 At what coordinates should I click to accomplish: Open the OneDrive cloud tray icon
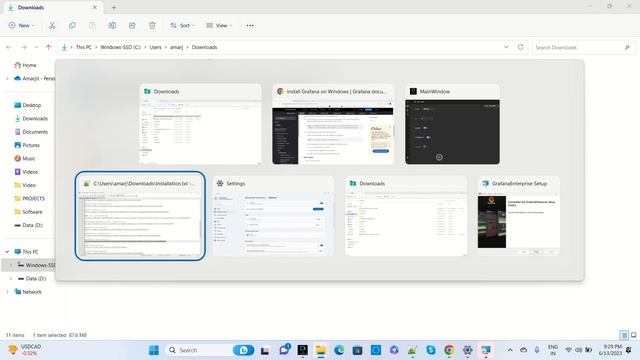pyautogui.click(x=524, y=350)
